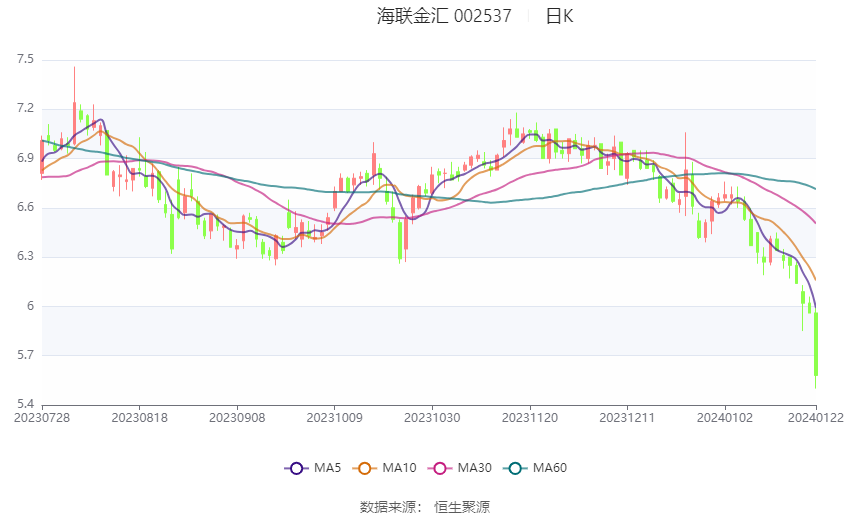Viewport: 850px width, 517px height.
Task: Select the 20240122 date axis label
Action: (x=816, y=418)
